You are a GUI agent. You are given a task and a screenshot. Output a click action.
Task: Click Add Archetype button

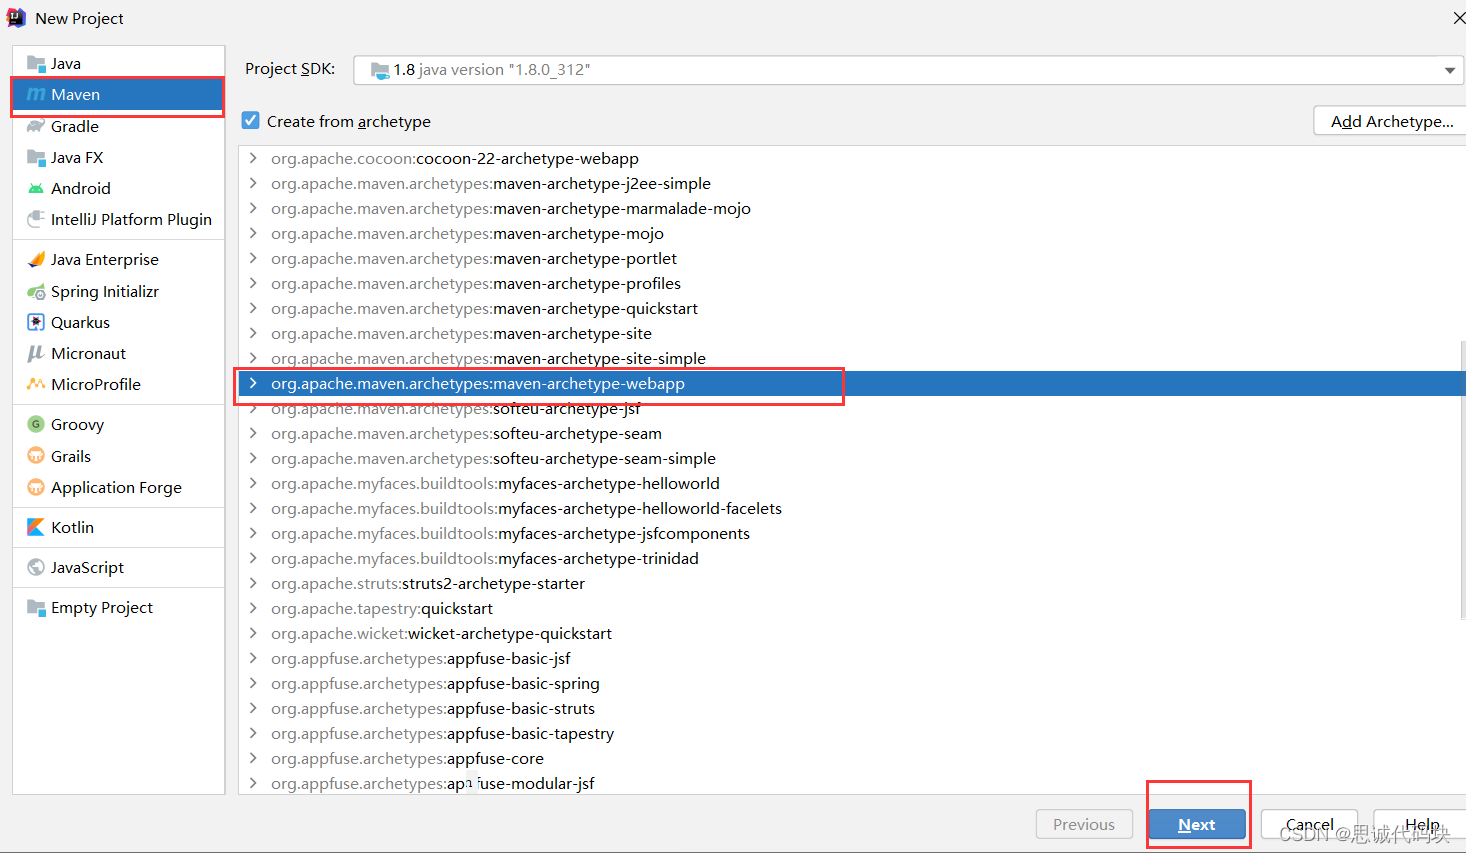click(x=1391, y=121)
